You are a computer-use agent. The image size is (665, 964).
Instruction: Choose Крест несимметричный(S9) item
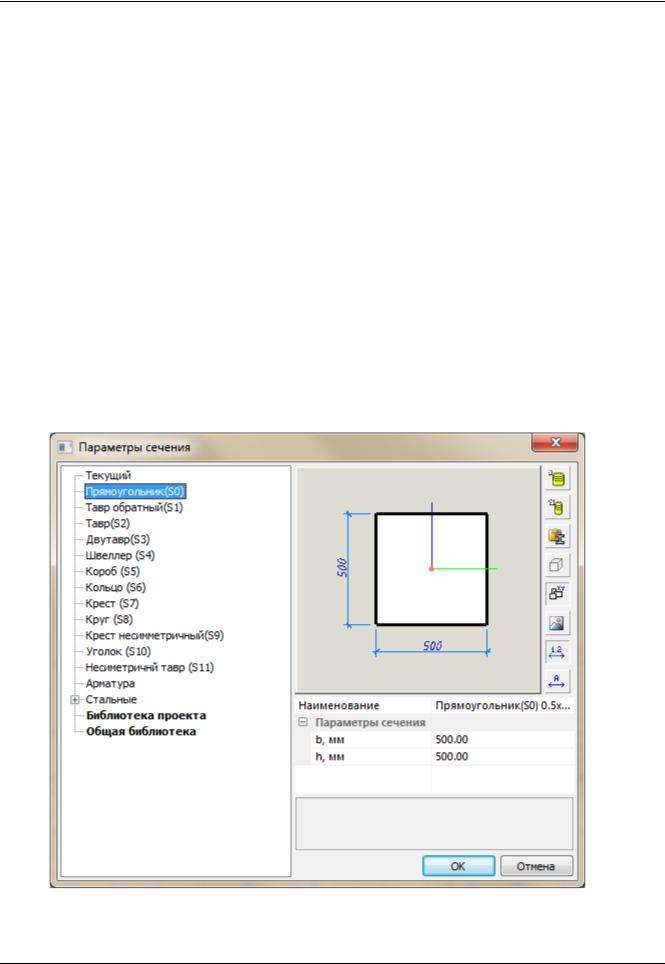[154, 635]
